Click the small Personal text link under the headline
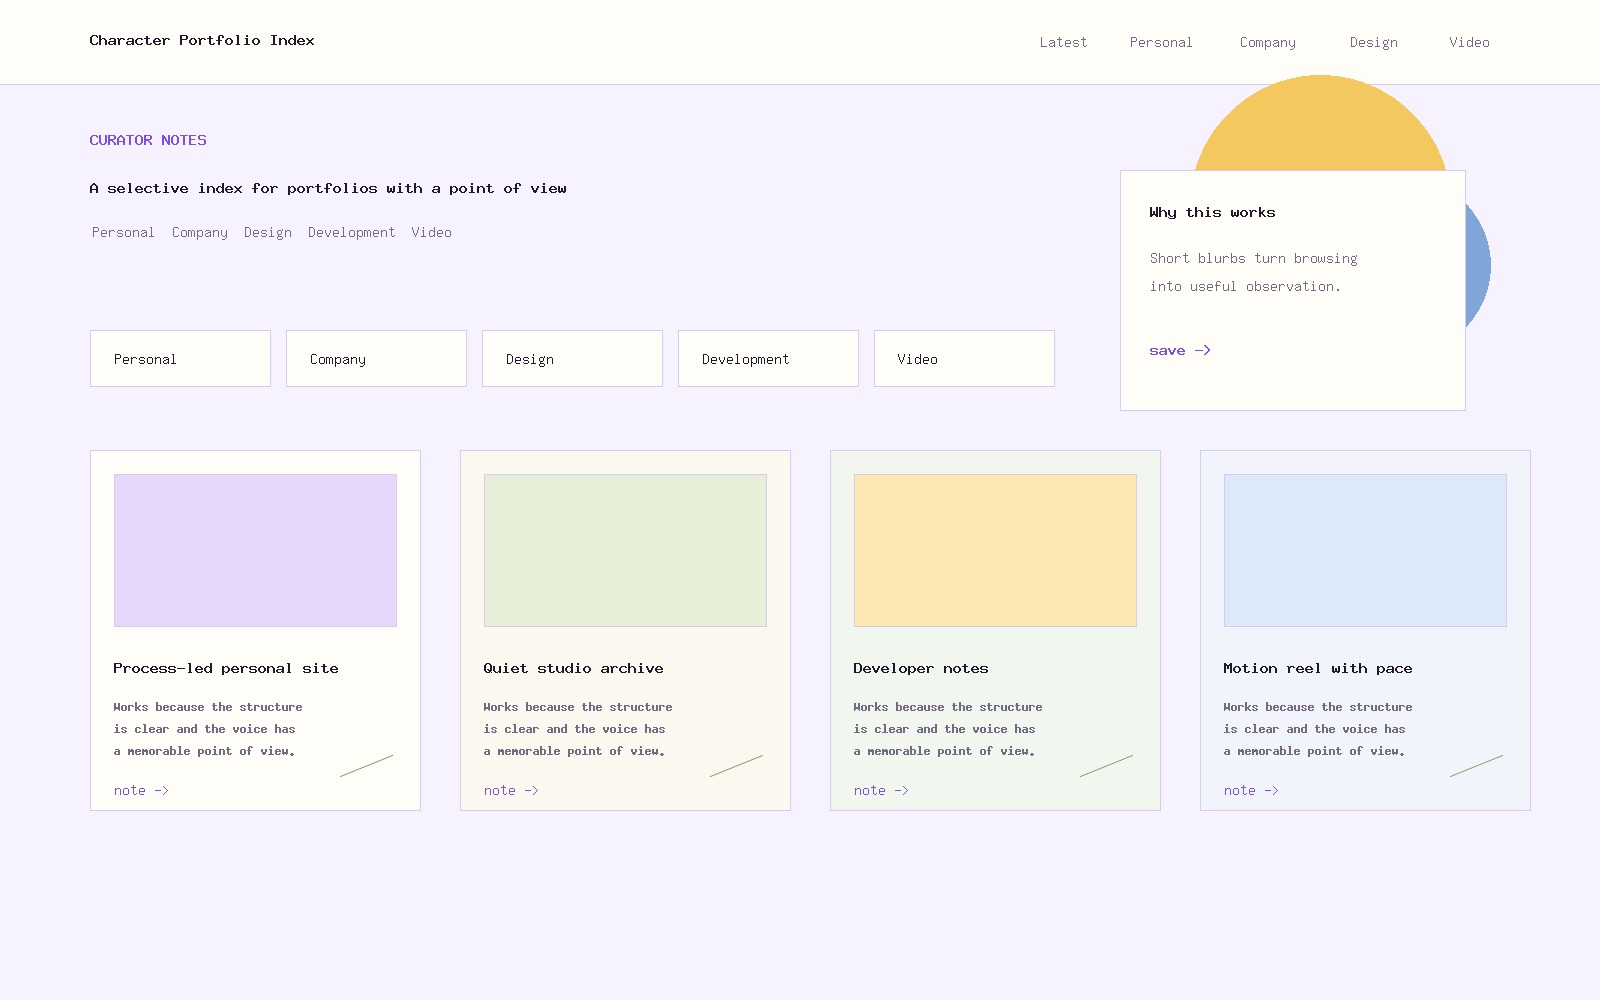The width and height of the screenshot is (1600, 1000). 123,232
